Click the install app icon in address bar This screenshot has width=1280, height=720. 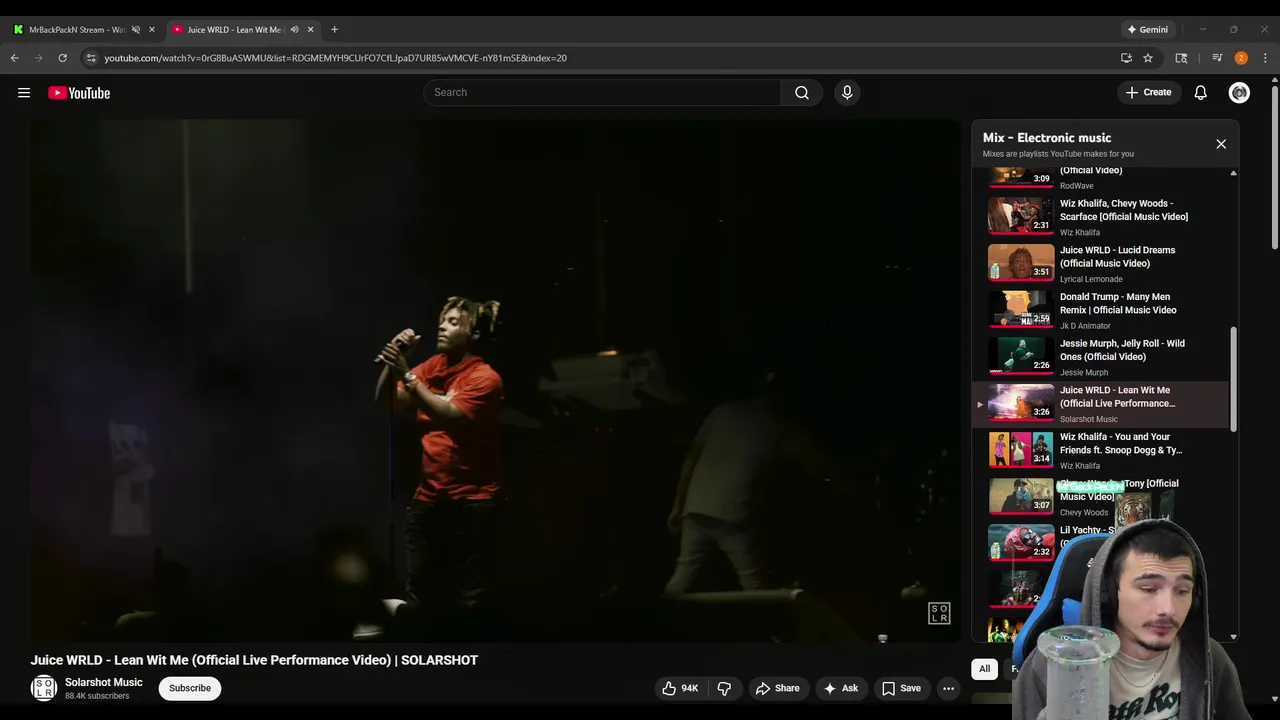tap(1126, 58)
